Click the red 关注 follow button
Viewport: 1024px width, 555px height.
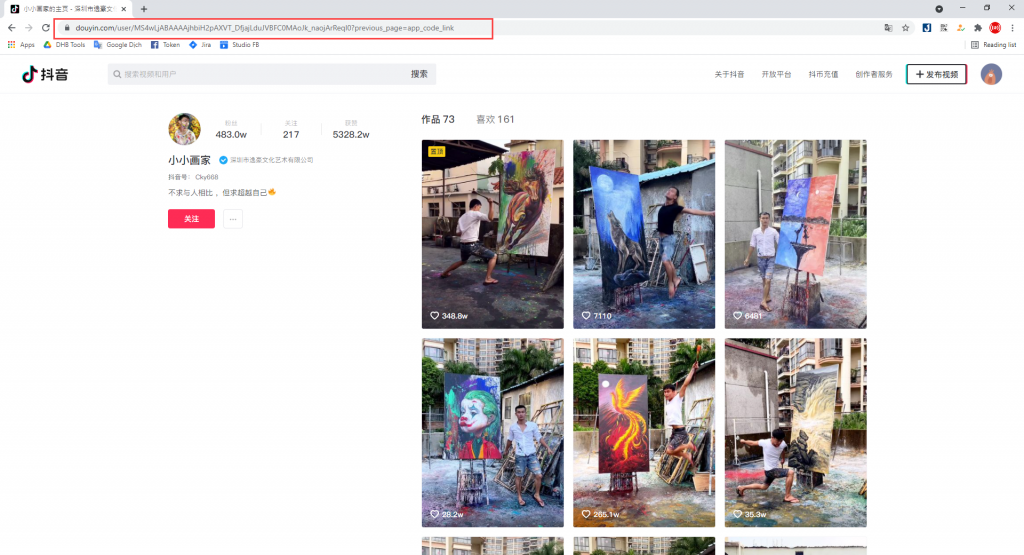point(191,219)
